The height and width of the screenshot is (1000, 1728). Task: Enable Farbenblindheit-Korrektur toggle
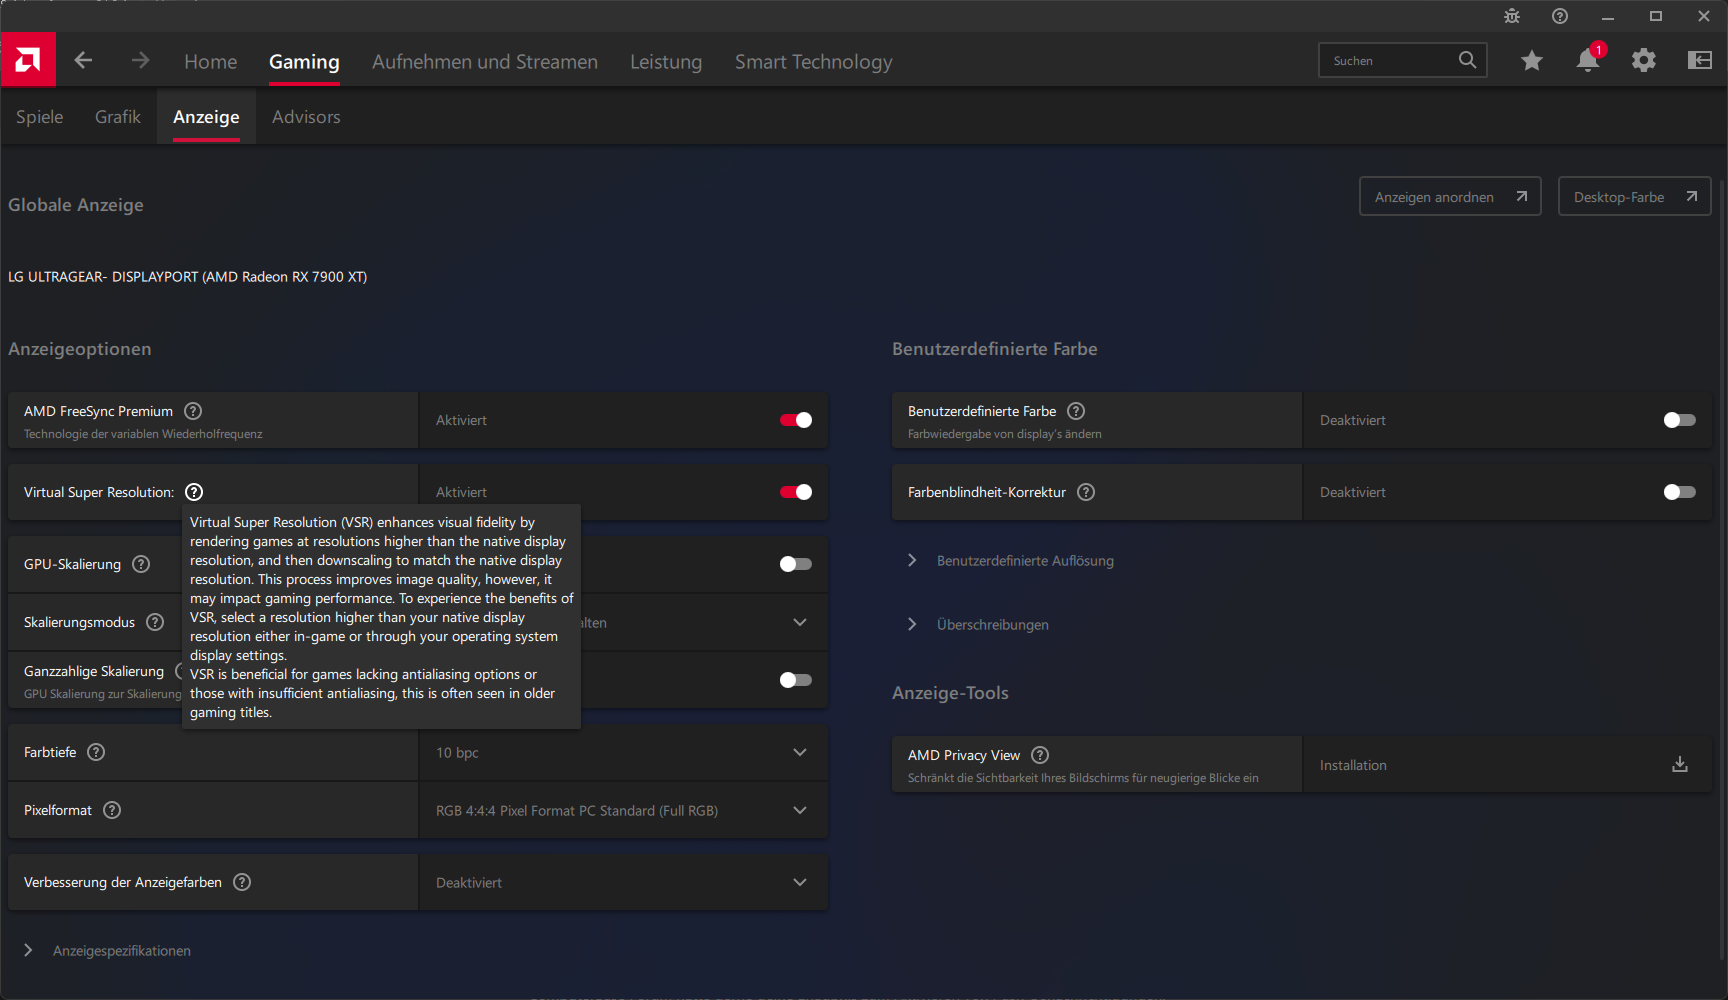pyautogui.click(x=1680, y=492)
